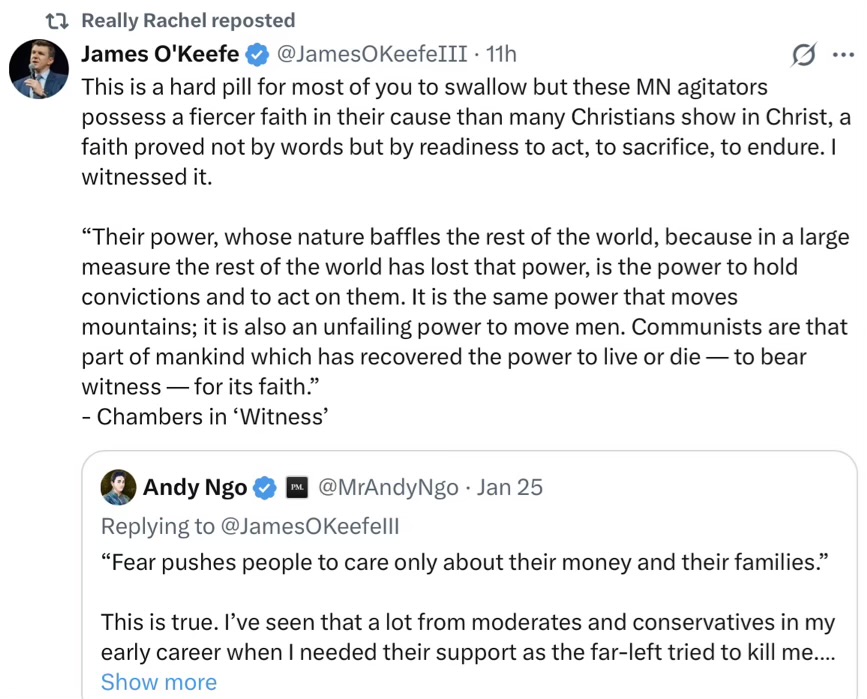Click the verified badge beside James O'Keefe
Screen dimensions: 867x699
(x=257, y=54)
